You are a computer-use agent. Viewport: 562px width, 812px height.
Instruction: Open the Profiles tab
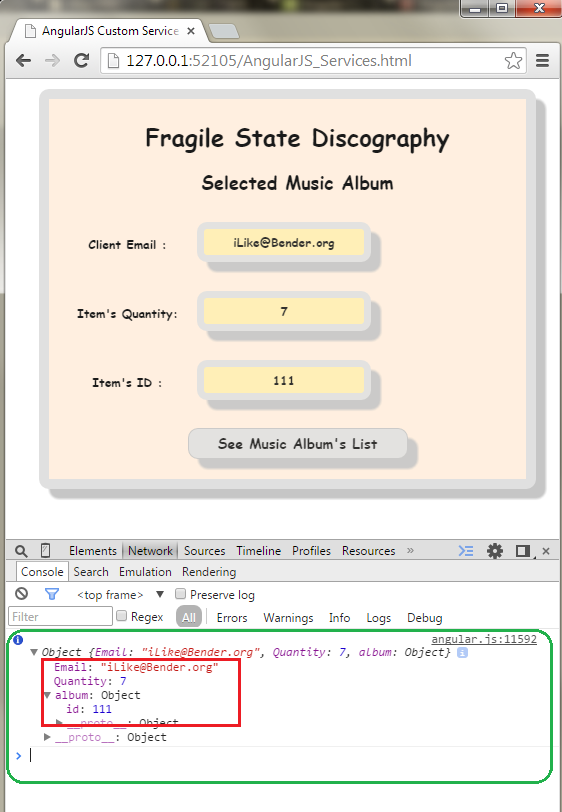click(x=311, y=551)
